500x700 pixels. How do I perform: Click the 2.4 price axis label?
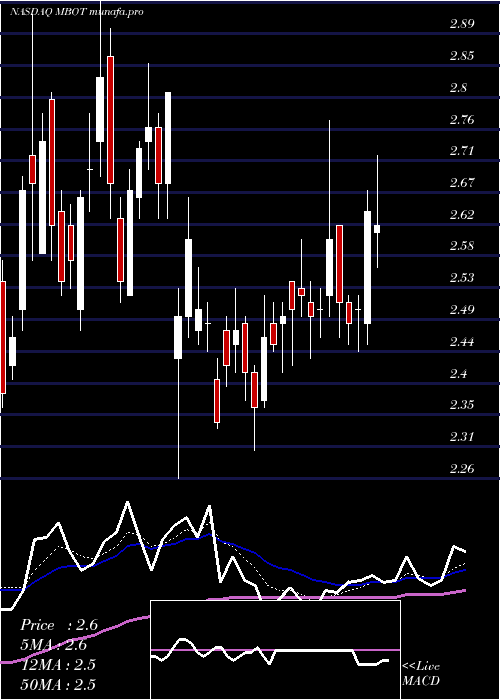[x=458, y=373]
